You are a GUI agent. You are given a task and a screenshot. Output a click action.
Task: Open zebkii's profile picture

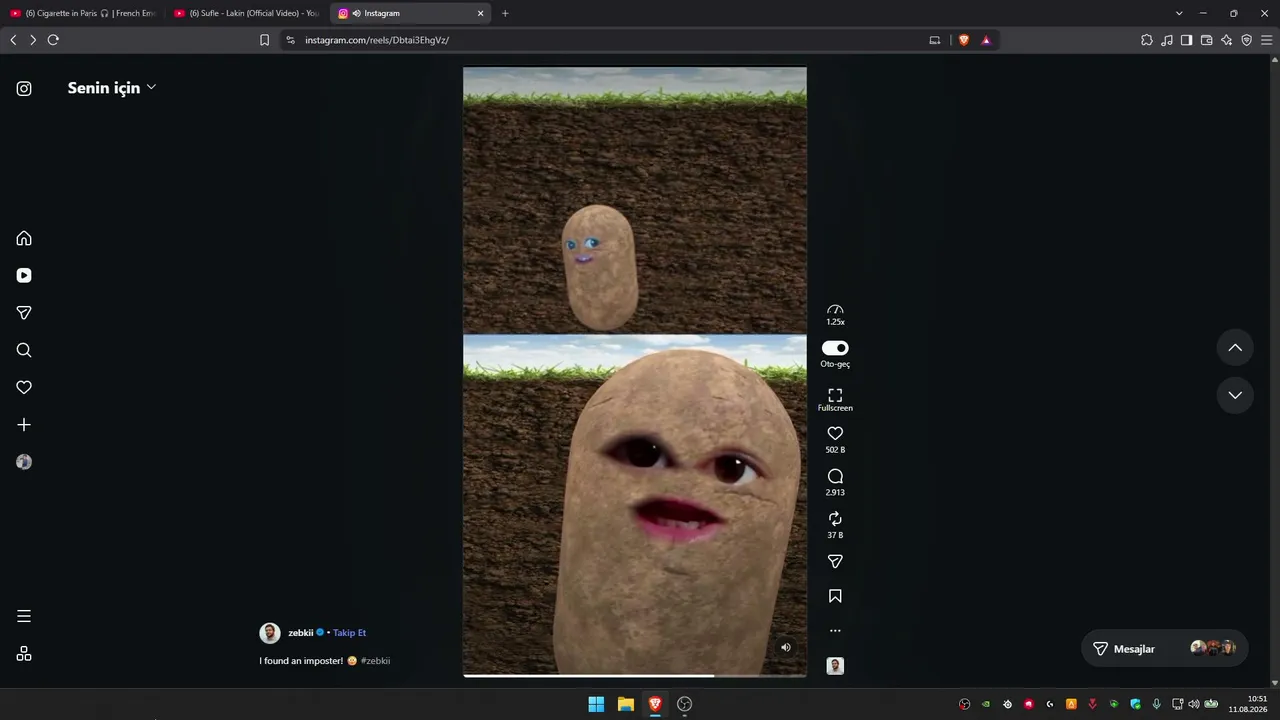point(270,633)
